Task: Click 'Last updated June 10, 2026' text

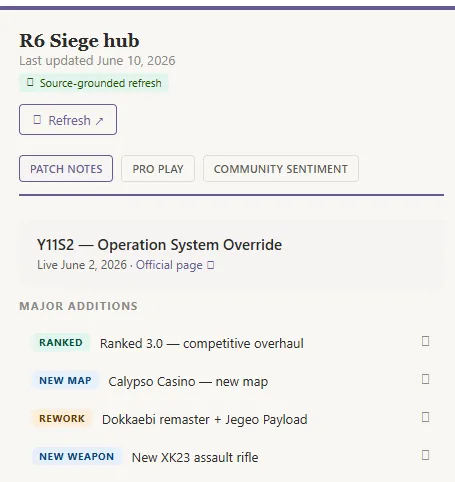Action: click(97, 61)
